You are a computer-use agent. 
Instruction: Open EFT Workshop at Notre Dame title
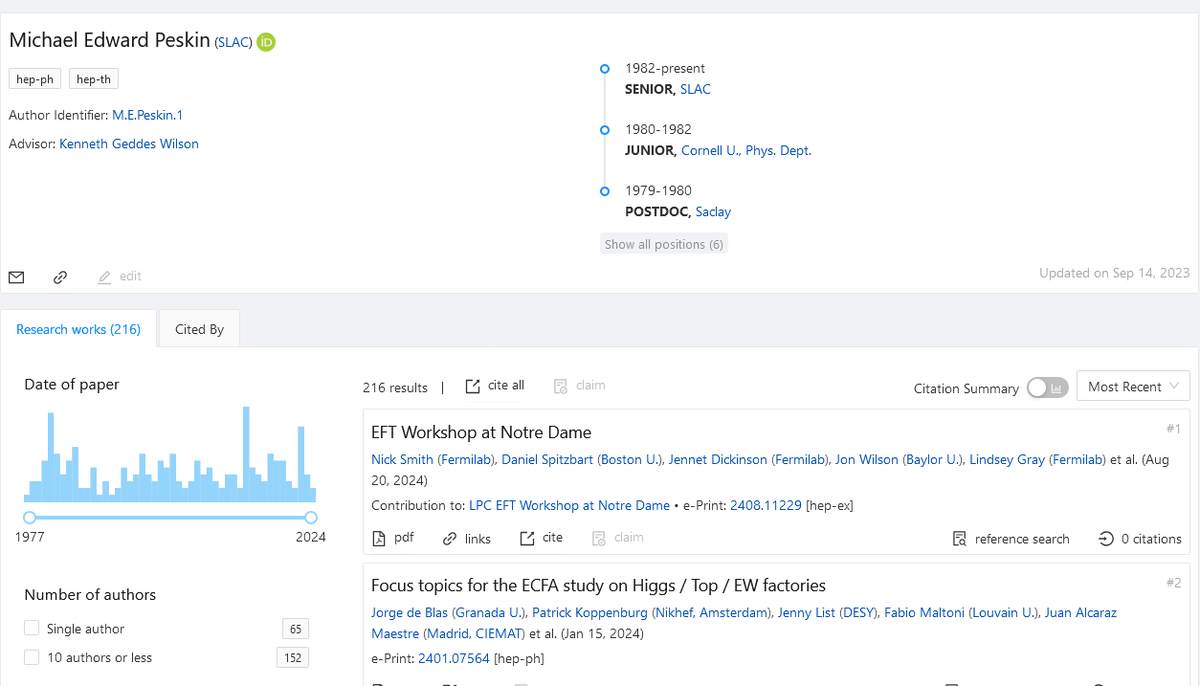click(481, 432)
